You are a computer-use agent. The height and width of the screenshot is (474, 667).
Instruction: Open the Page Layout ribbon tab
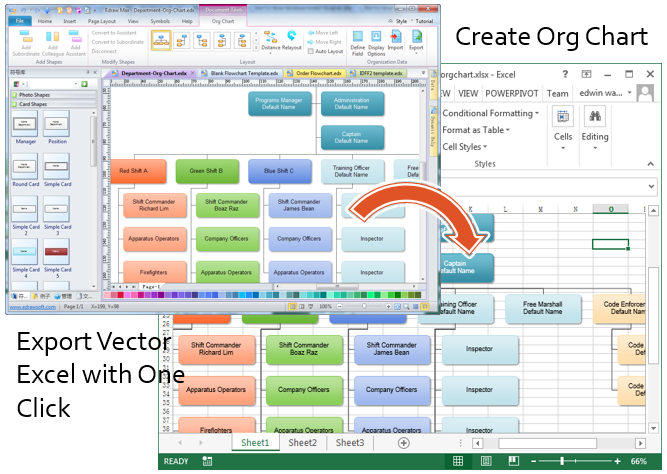click(102, 21)
